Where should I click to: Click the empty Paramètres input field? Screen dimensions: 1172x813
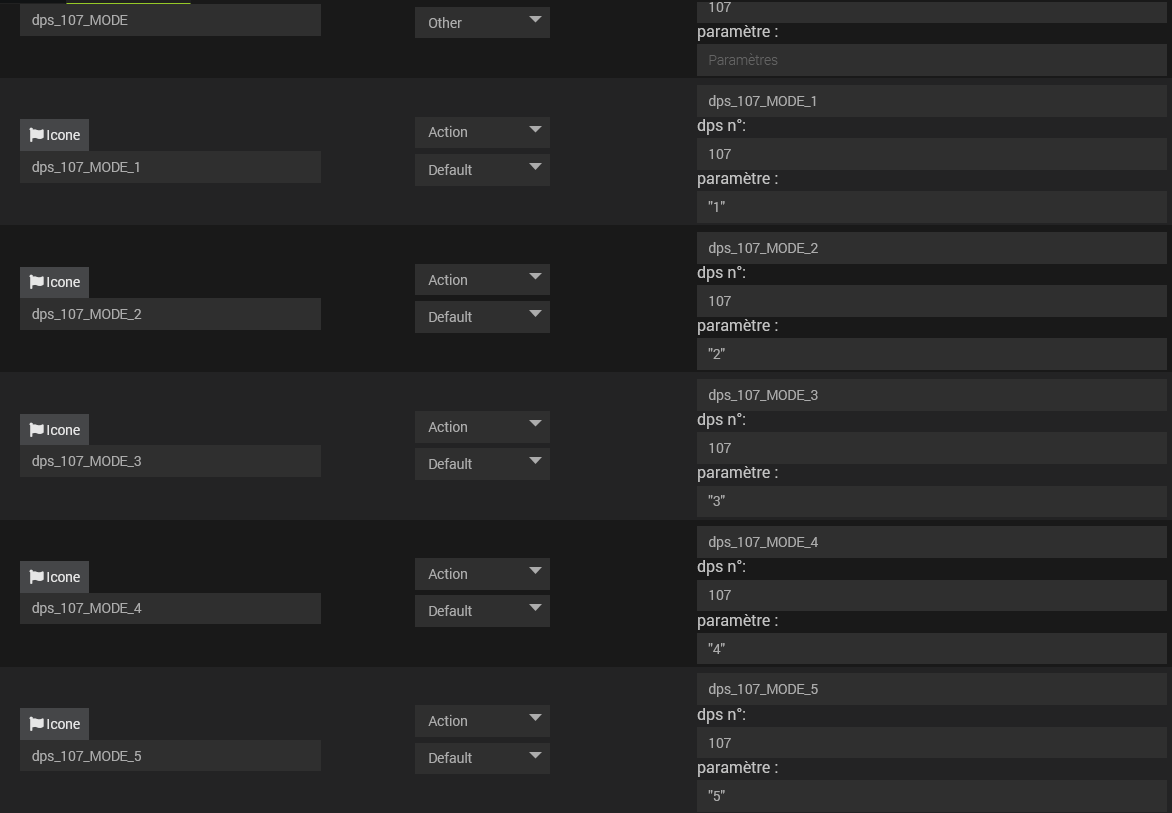[x=931, y=60]
